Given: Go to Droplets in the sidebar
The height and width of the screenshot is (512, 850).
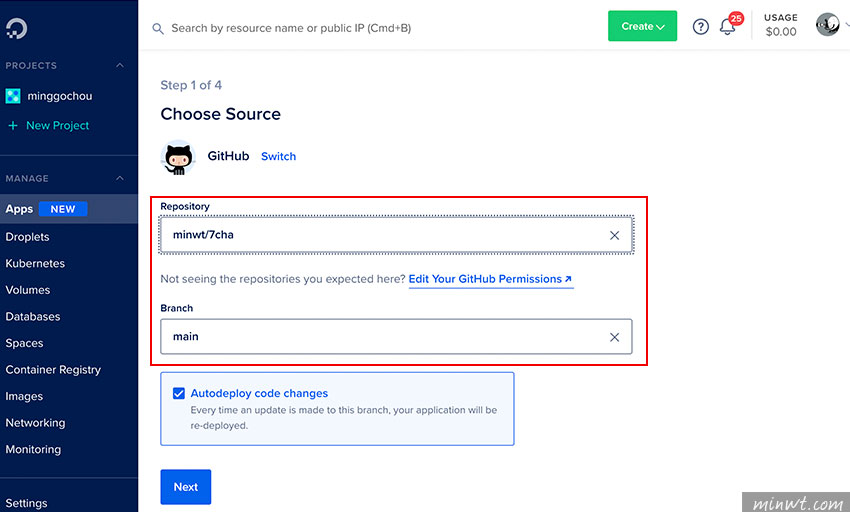Looking at the screenshot, I should pyautogui.click(x=27, y=237).
